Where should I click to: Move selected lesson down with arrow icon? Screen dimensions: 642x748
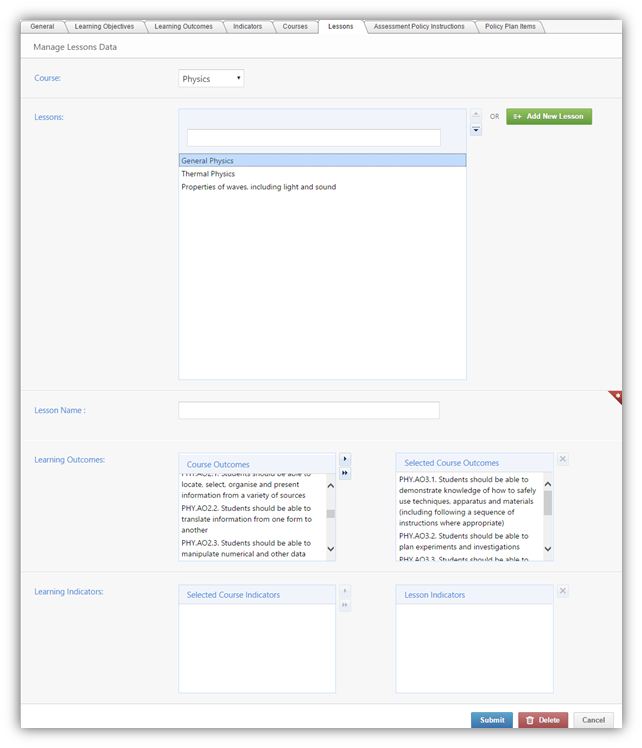click(x=476, y=130)
